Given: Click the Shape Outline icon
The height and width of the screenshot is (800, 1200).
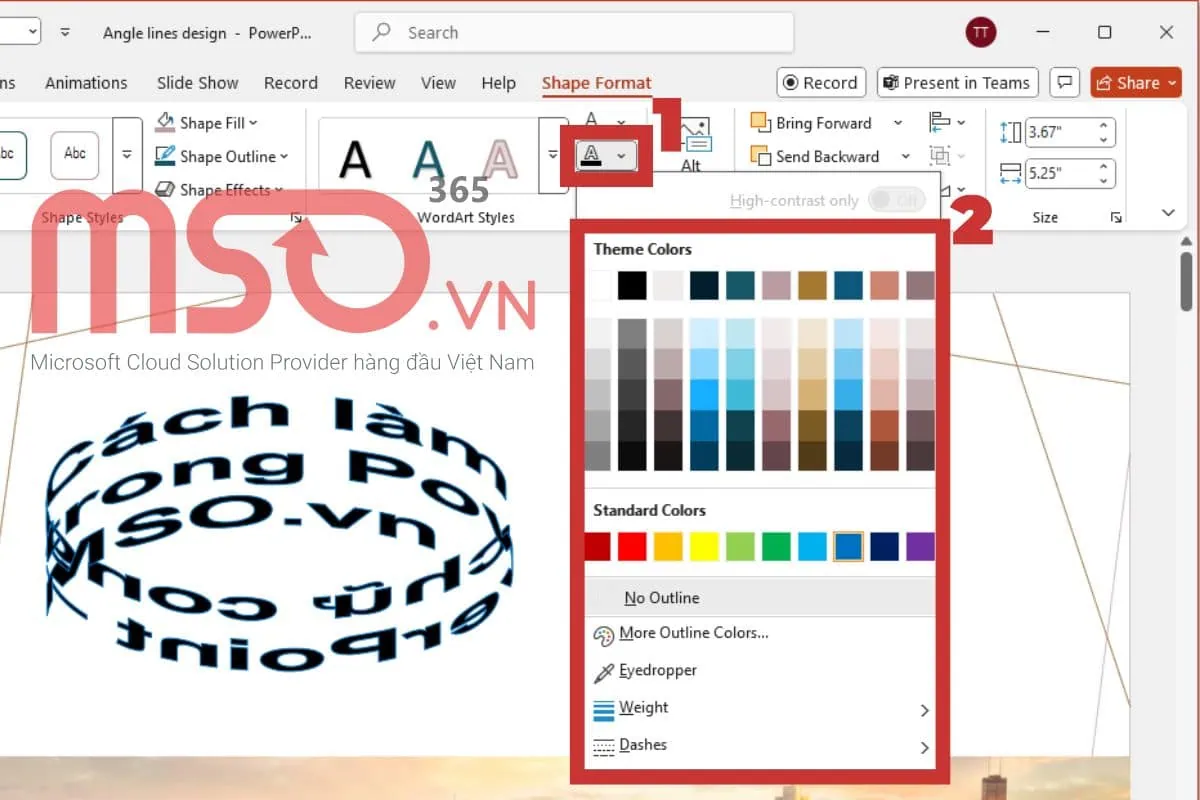Looking at the screenshot, I should click(166, 156).
